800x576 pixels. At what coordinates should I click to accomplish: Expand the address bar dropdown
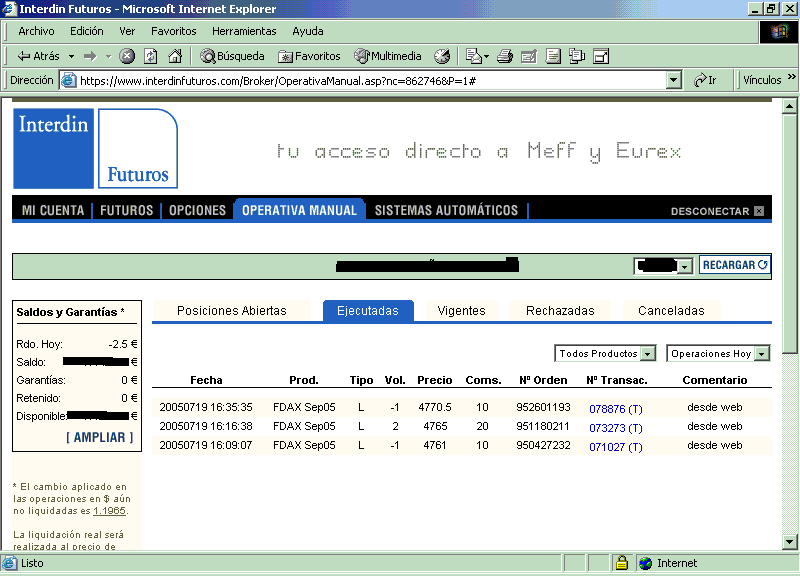point(674,80)
